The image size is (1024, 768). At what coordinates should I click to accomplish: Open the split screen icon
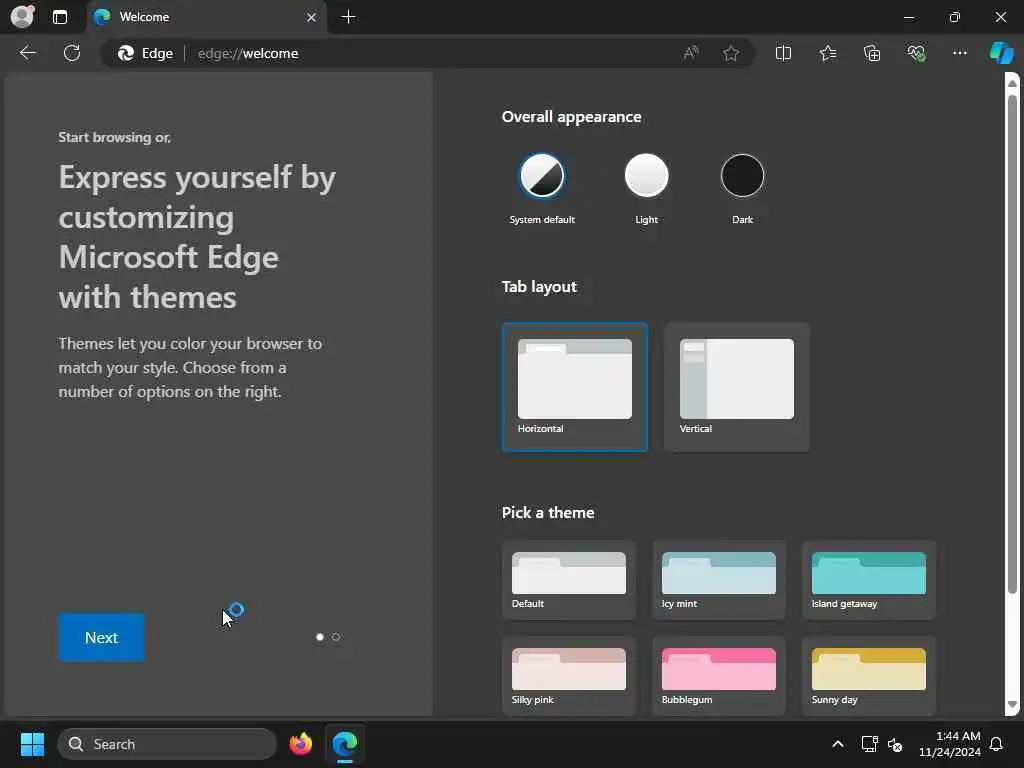(783, 53)
